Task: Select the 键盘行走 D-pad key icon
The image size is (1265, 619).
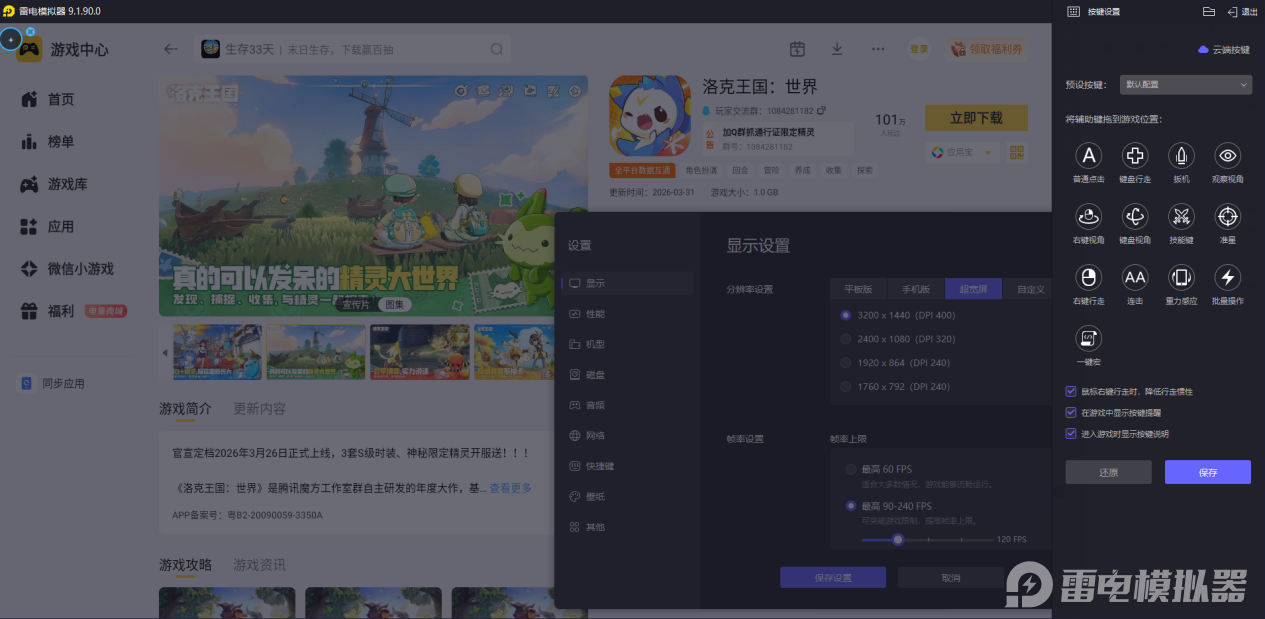Action: (x=1134, y=156)
